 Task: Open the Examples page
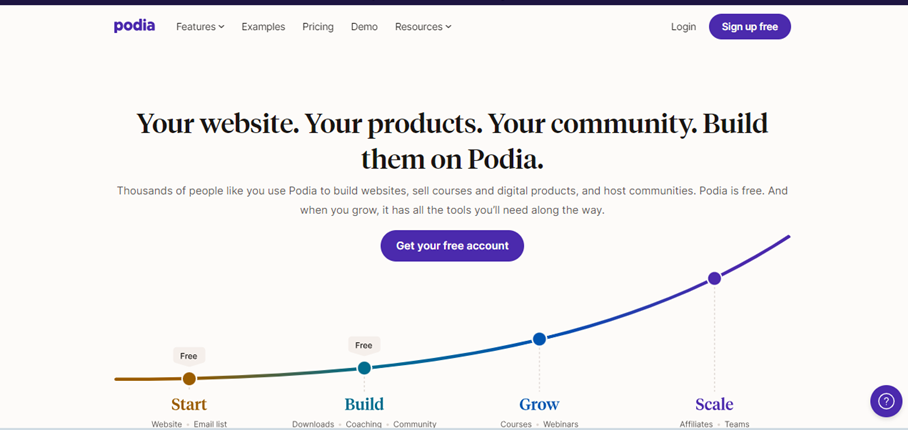click(x=263, y=27)
